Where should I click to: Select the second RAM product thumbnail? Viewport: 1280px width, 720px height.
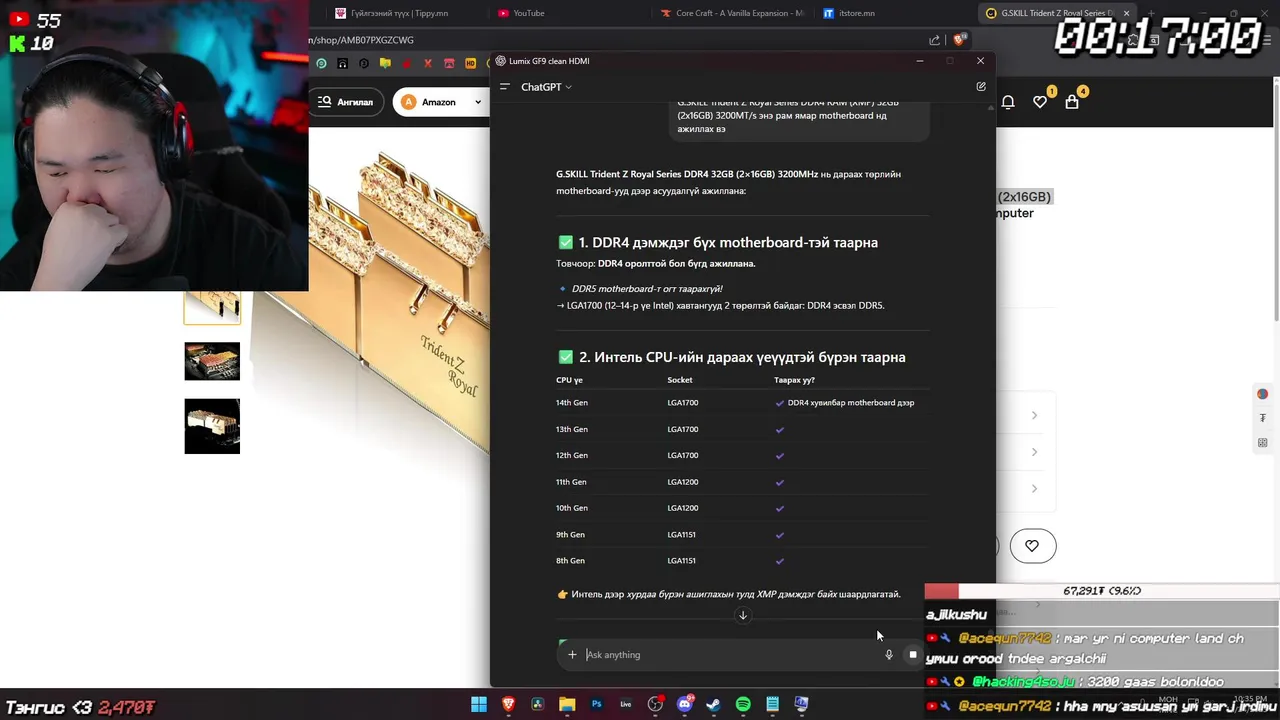[212, 361]
